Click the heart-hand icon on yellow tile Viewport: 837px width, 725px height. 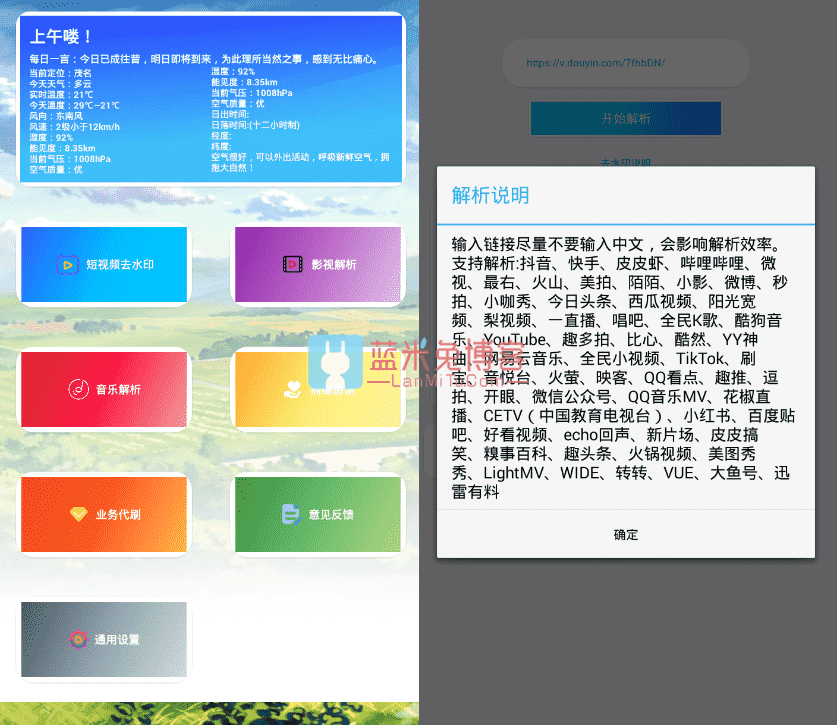(292, 390)
